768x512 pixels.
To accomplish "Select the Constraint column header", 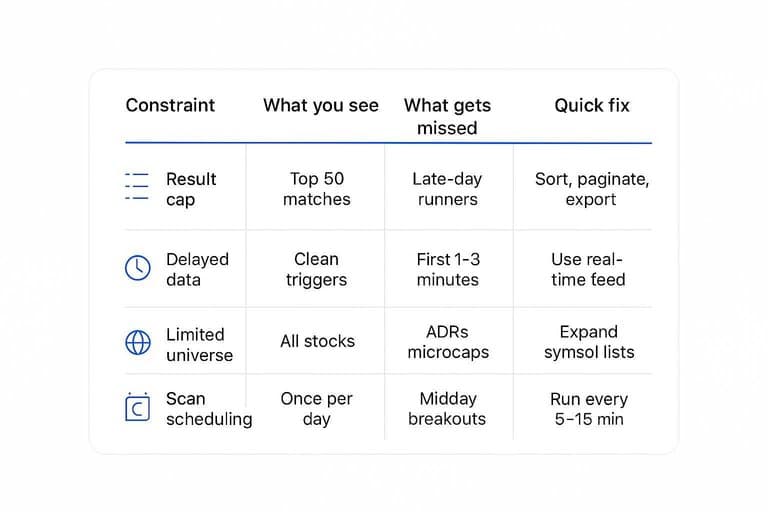I will click(170, 105).
